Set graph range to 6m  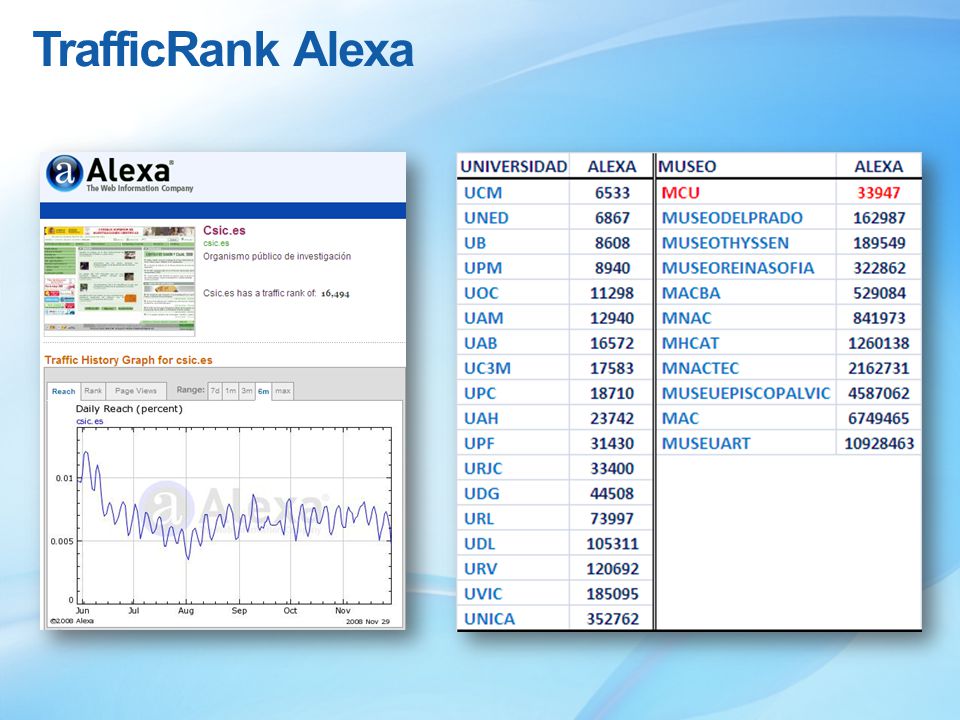(x=263, y=391)
